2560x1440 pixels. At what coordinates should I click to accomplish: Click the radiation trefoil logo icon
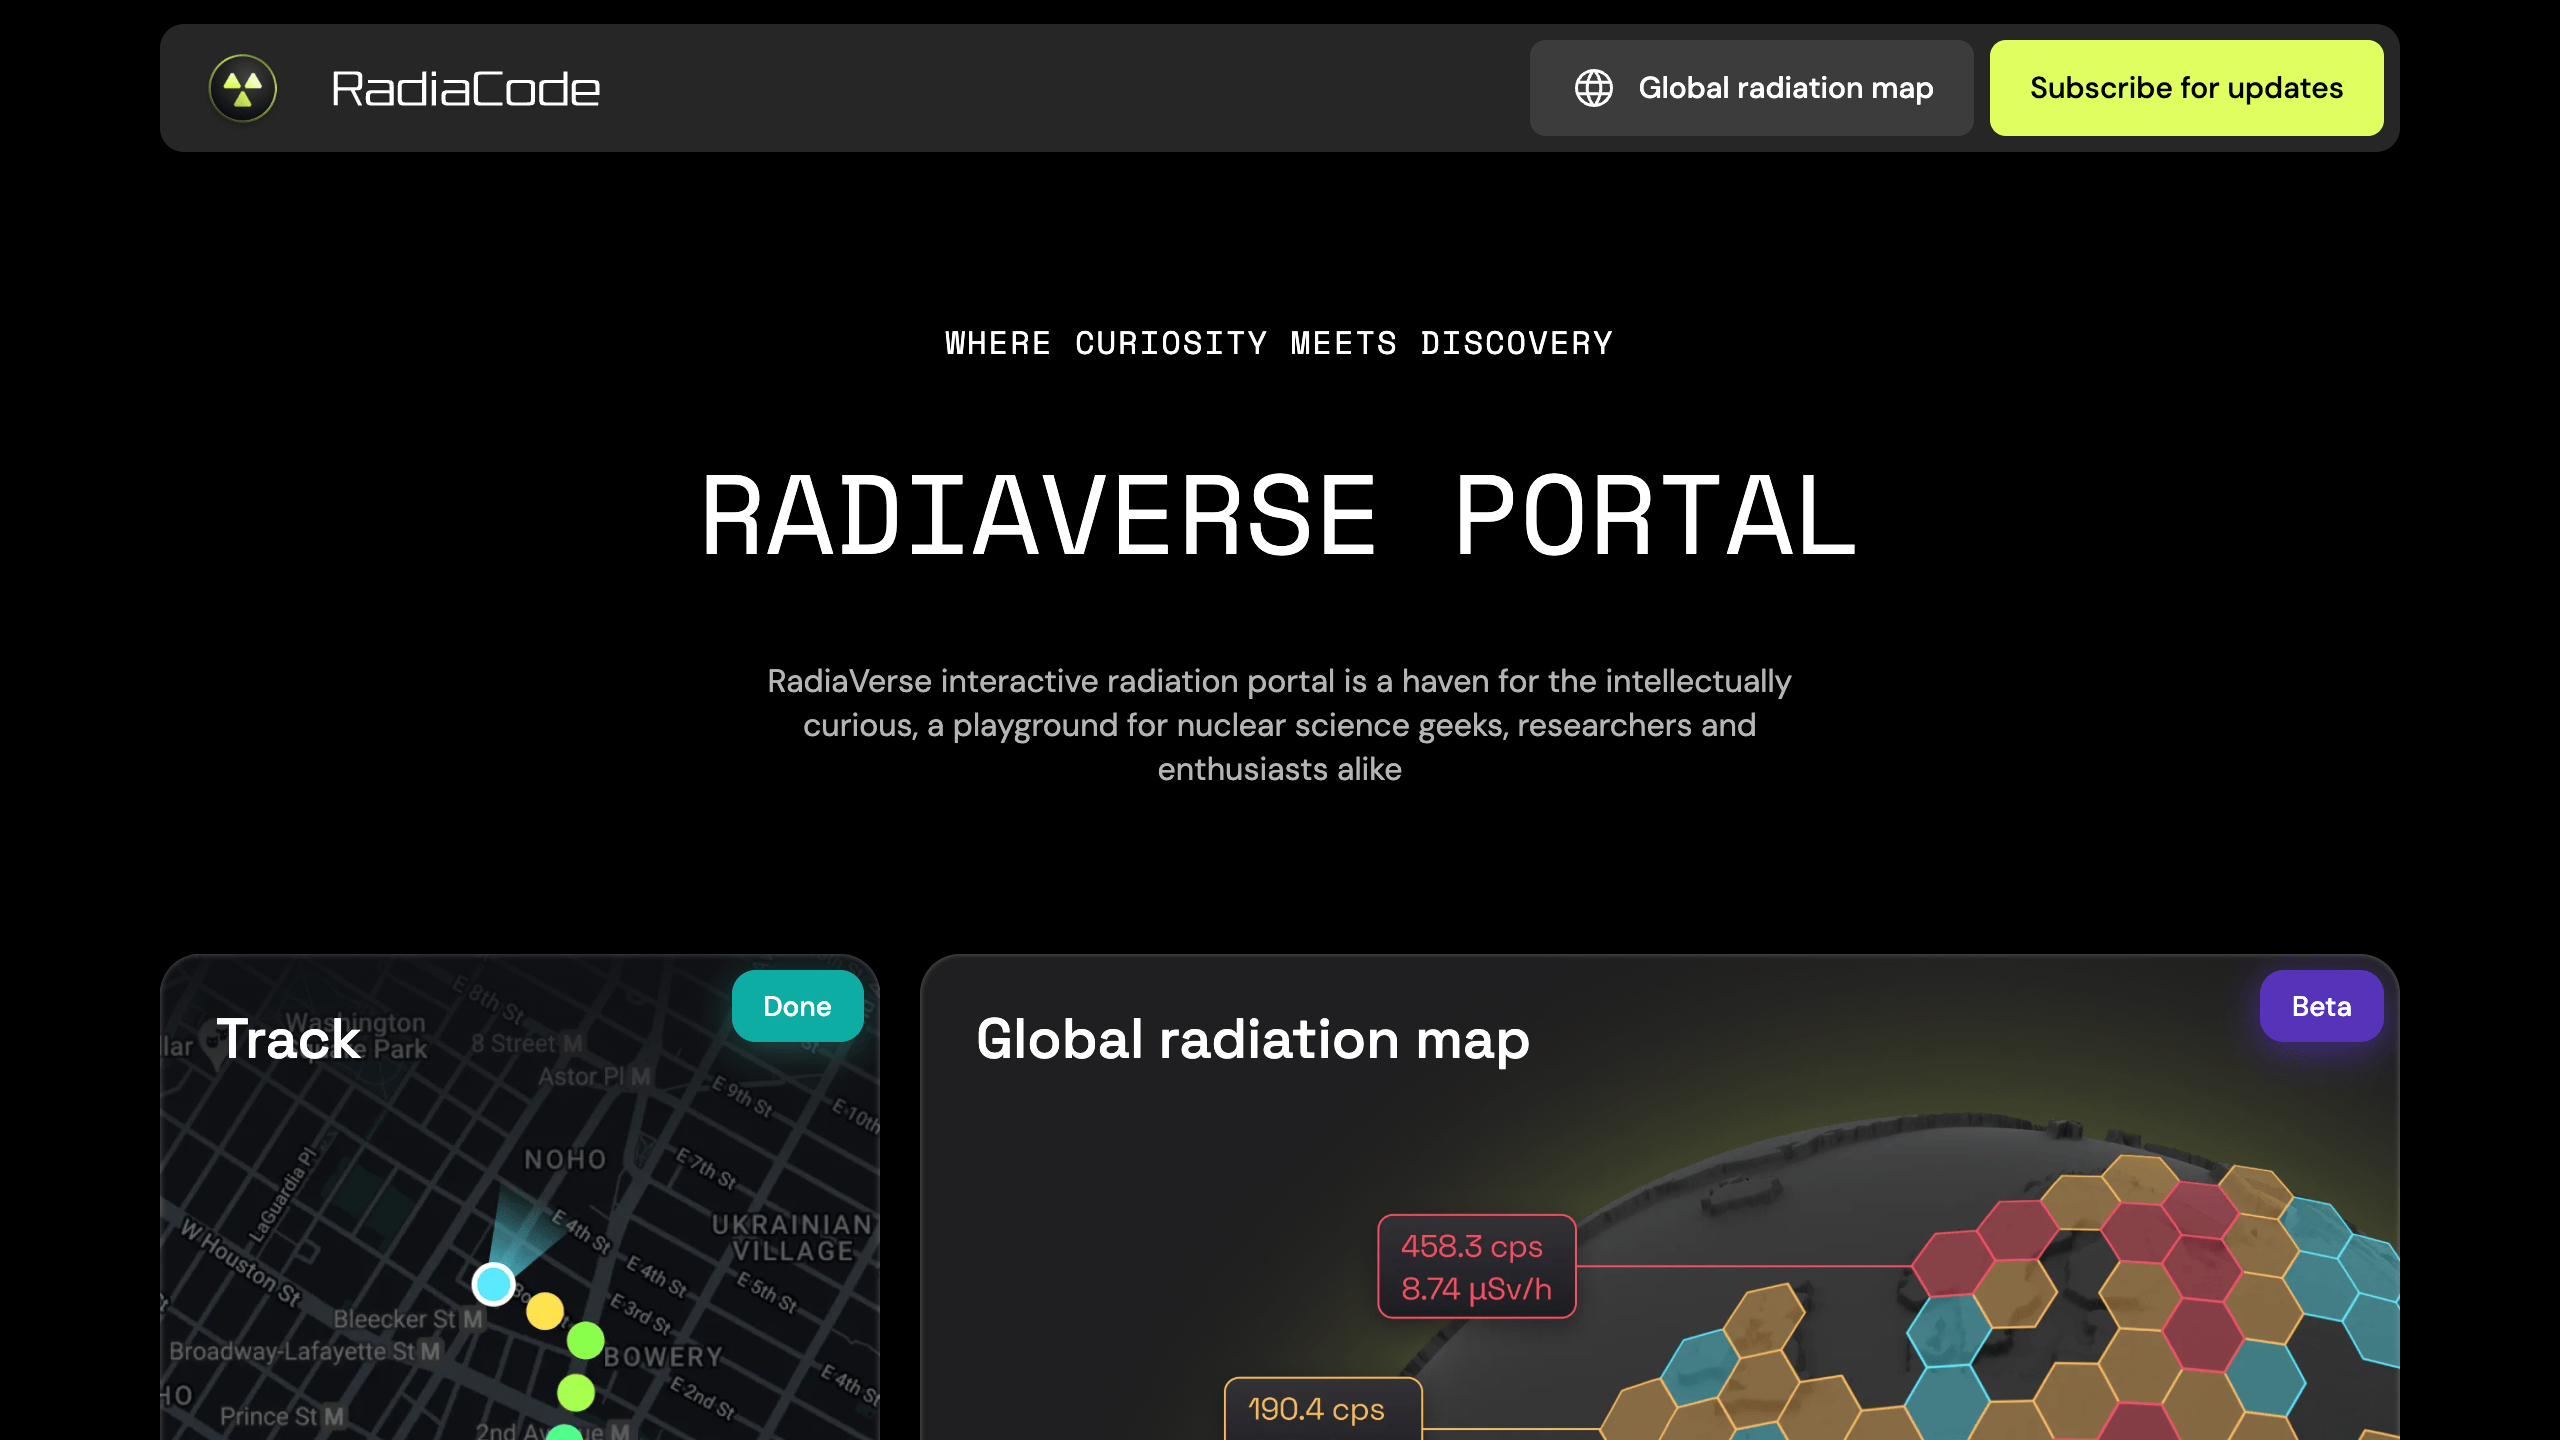pos(242,88)
